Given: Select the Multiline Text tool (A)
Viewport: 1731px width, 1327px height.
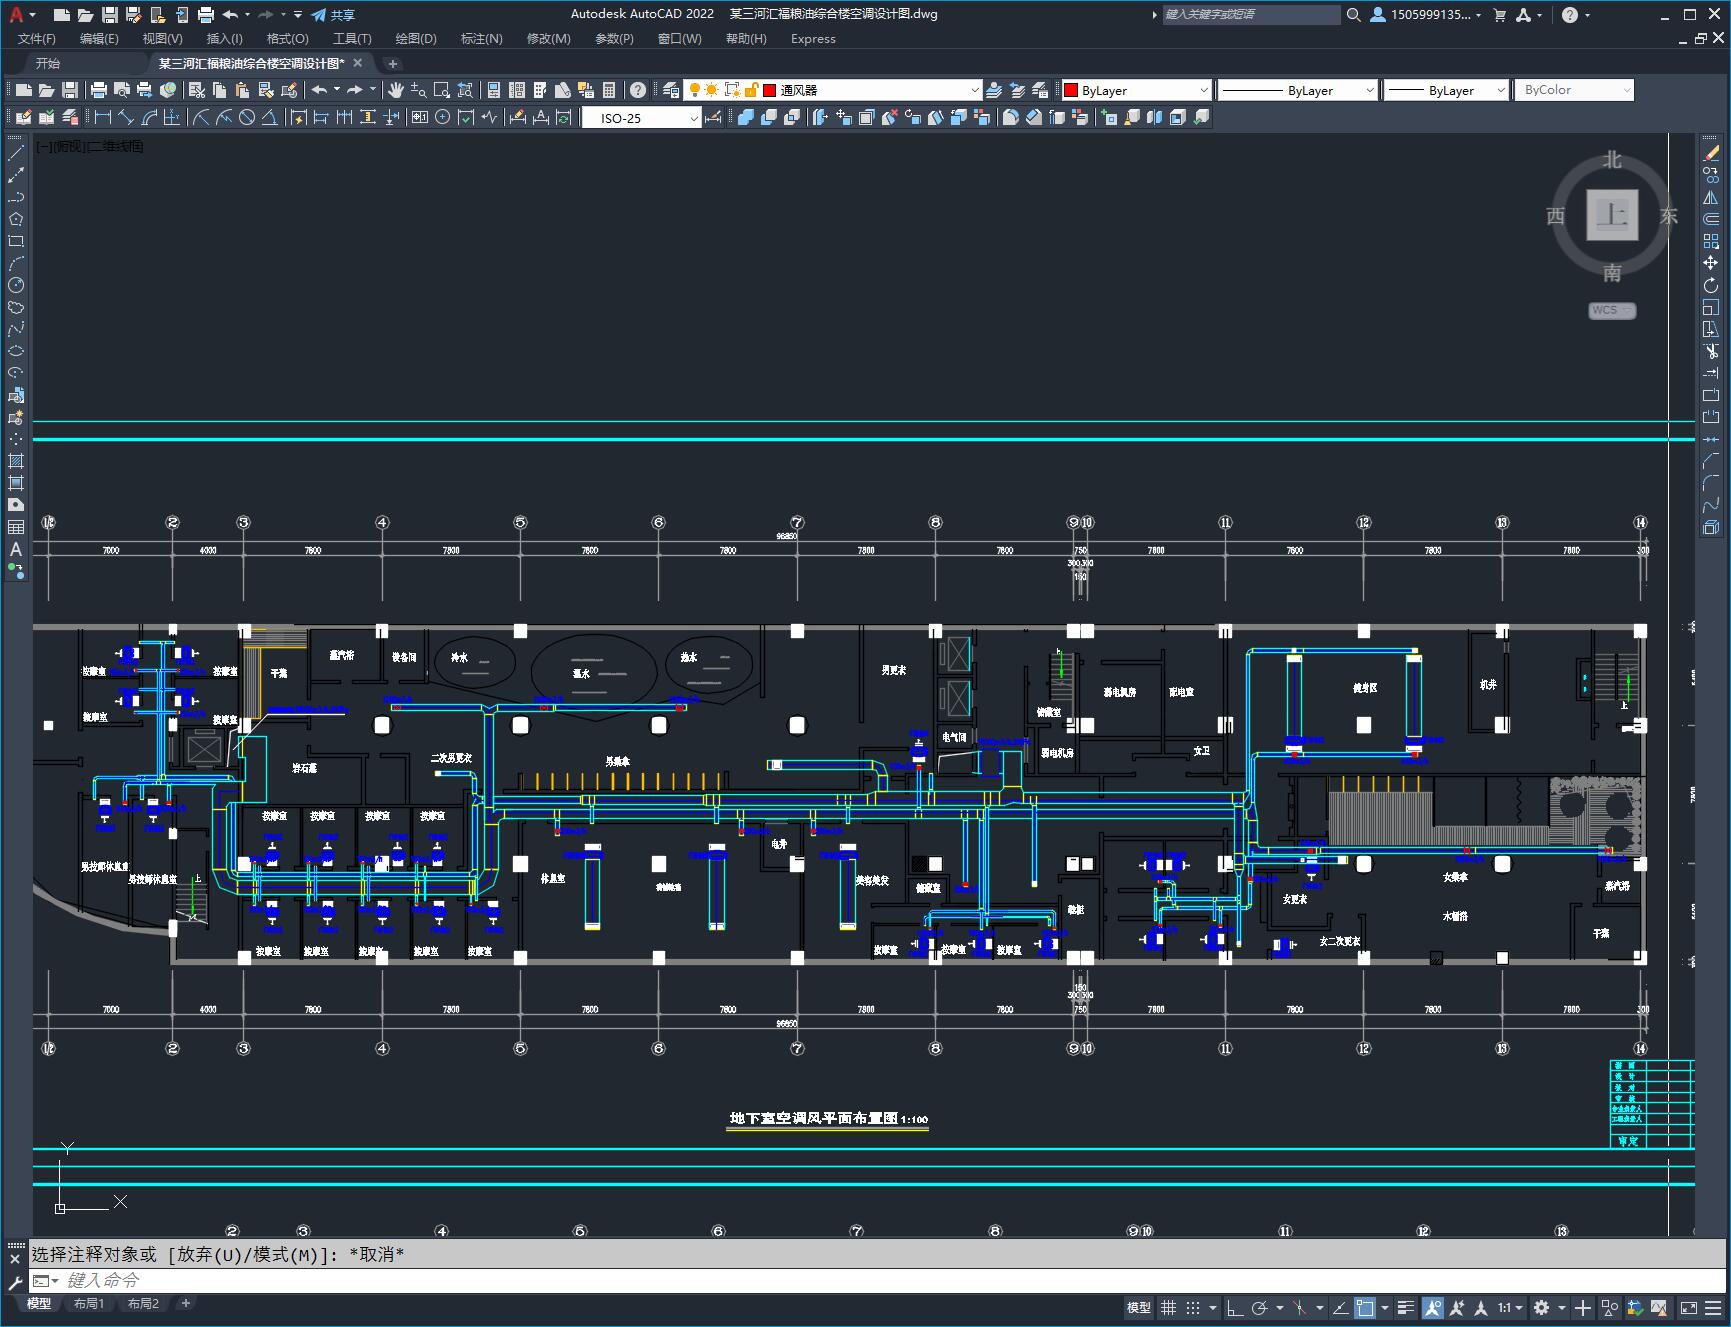Looking at the screenshot, I should click(x=16, y=549).
